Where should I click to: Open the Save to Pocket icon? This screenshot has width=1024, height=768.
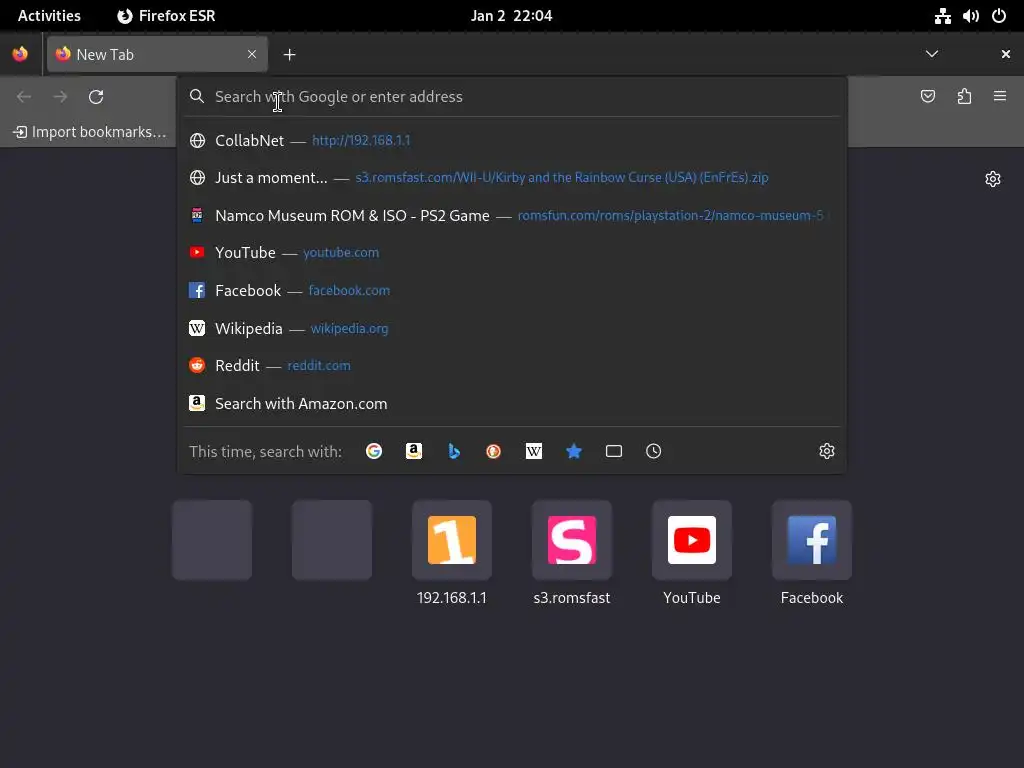[x=927, y=97]
